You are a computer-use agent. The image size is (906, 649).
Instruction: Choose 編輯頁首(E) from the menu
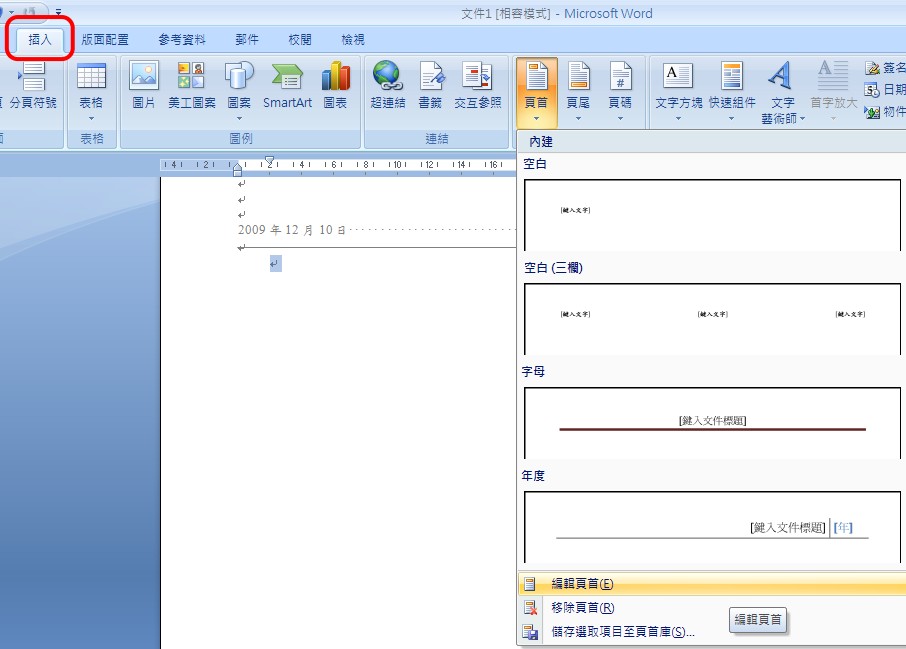[582, 584]
